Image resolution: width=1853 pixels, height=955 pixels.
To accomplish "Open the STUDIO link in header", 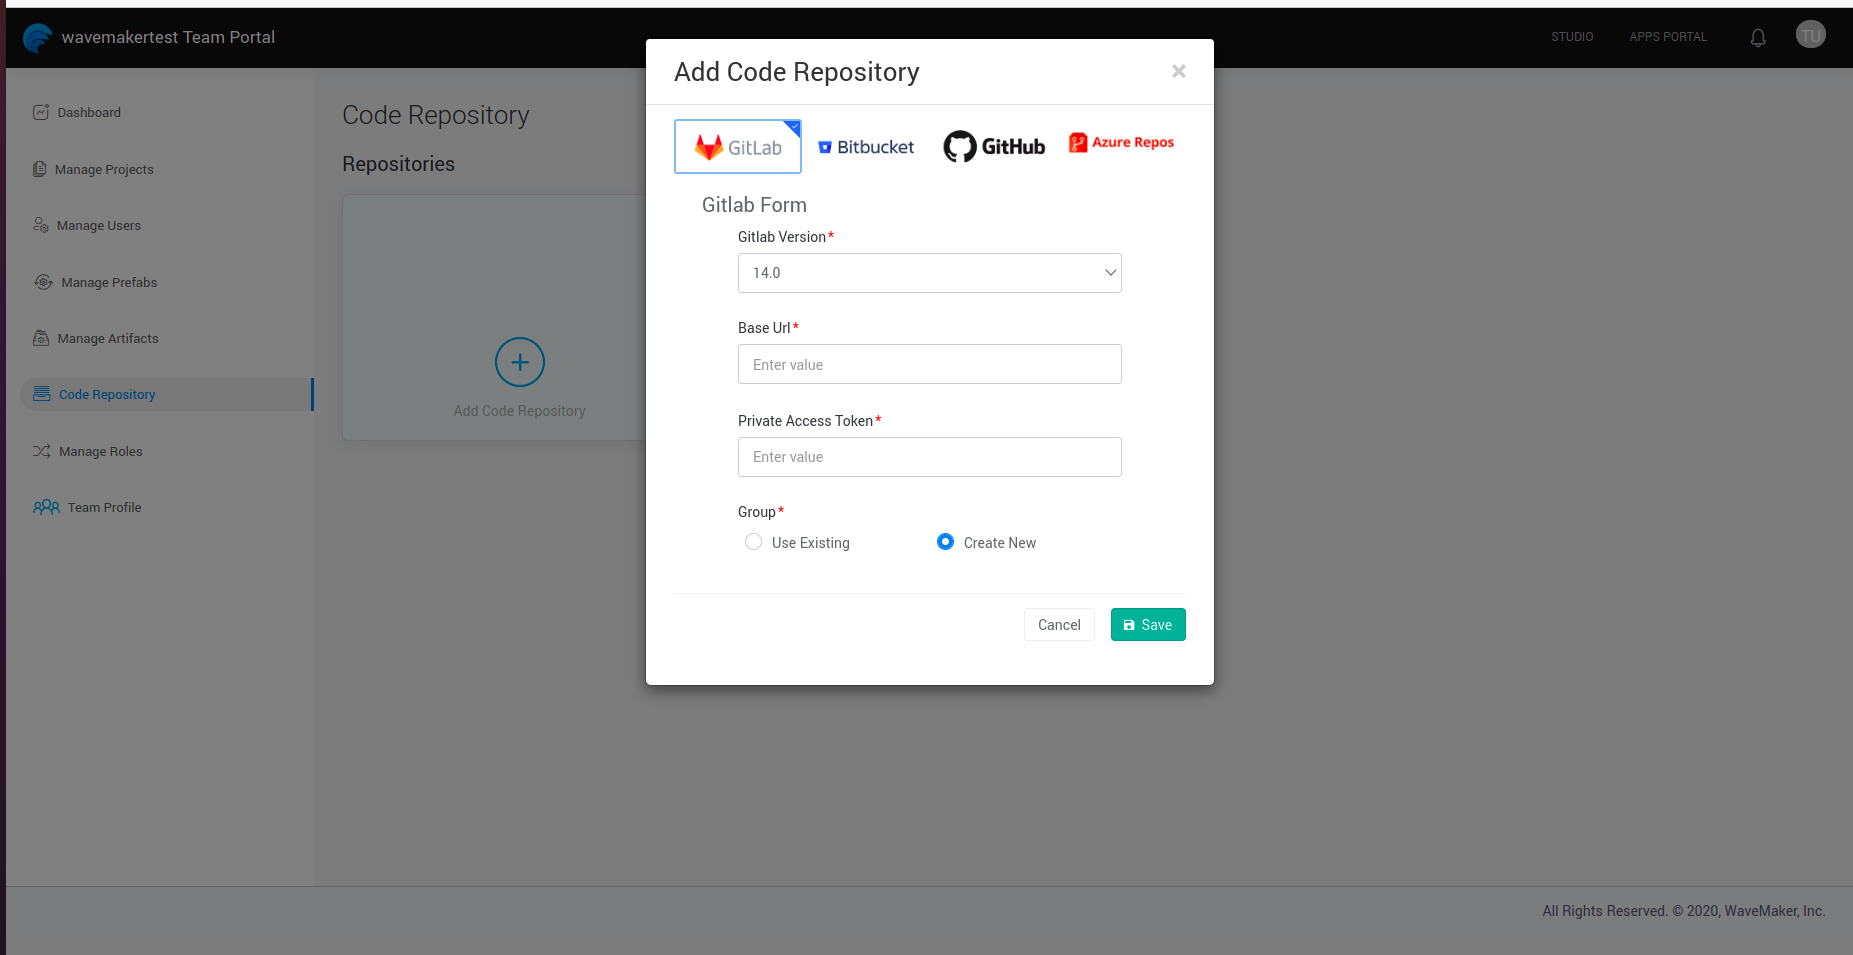I will pyautogui.click(x=1572, y=37).
